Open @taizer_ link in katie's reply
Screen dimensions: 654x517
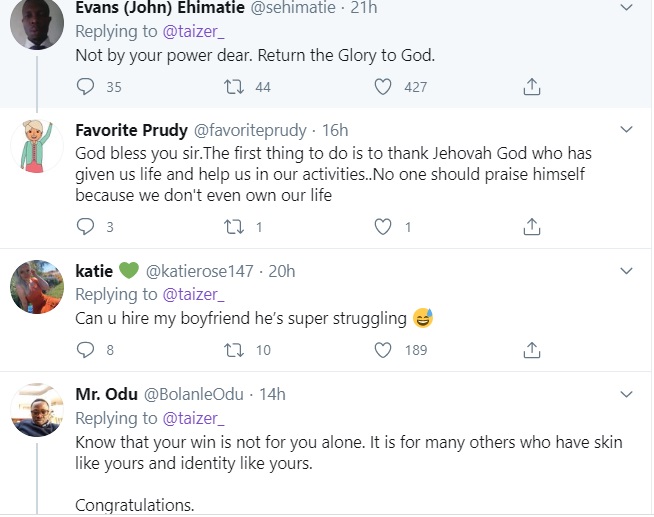(193, 294)
